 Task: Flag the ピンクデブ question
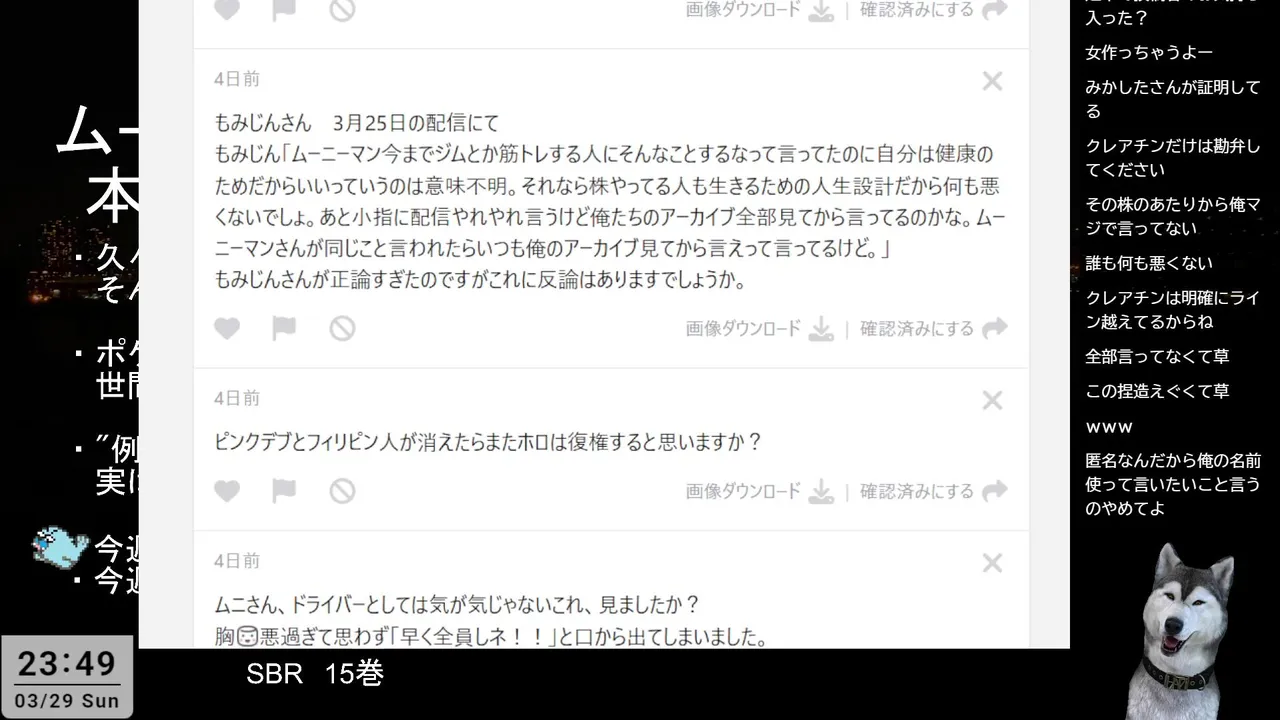click(284, 491)
